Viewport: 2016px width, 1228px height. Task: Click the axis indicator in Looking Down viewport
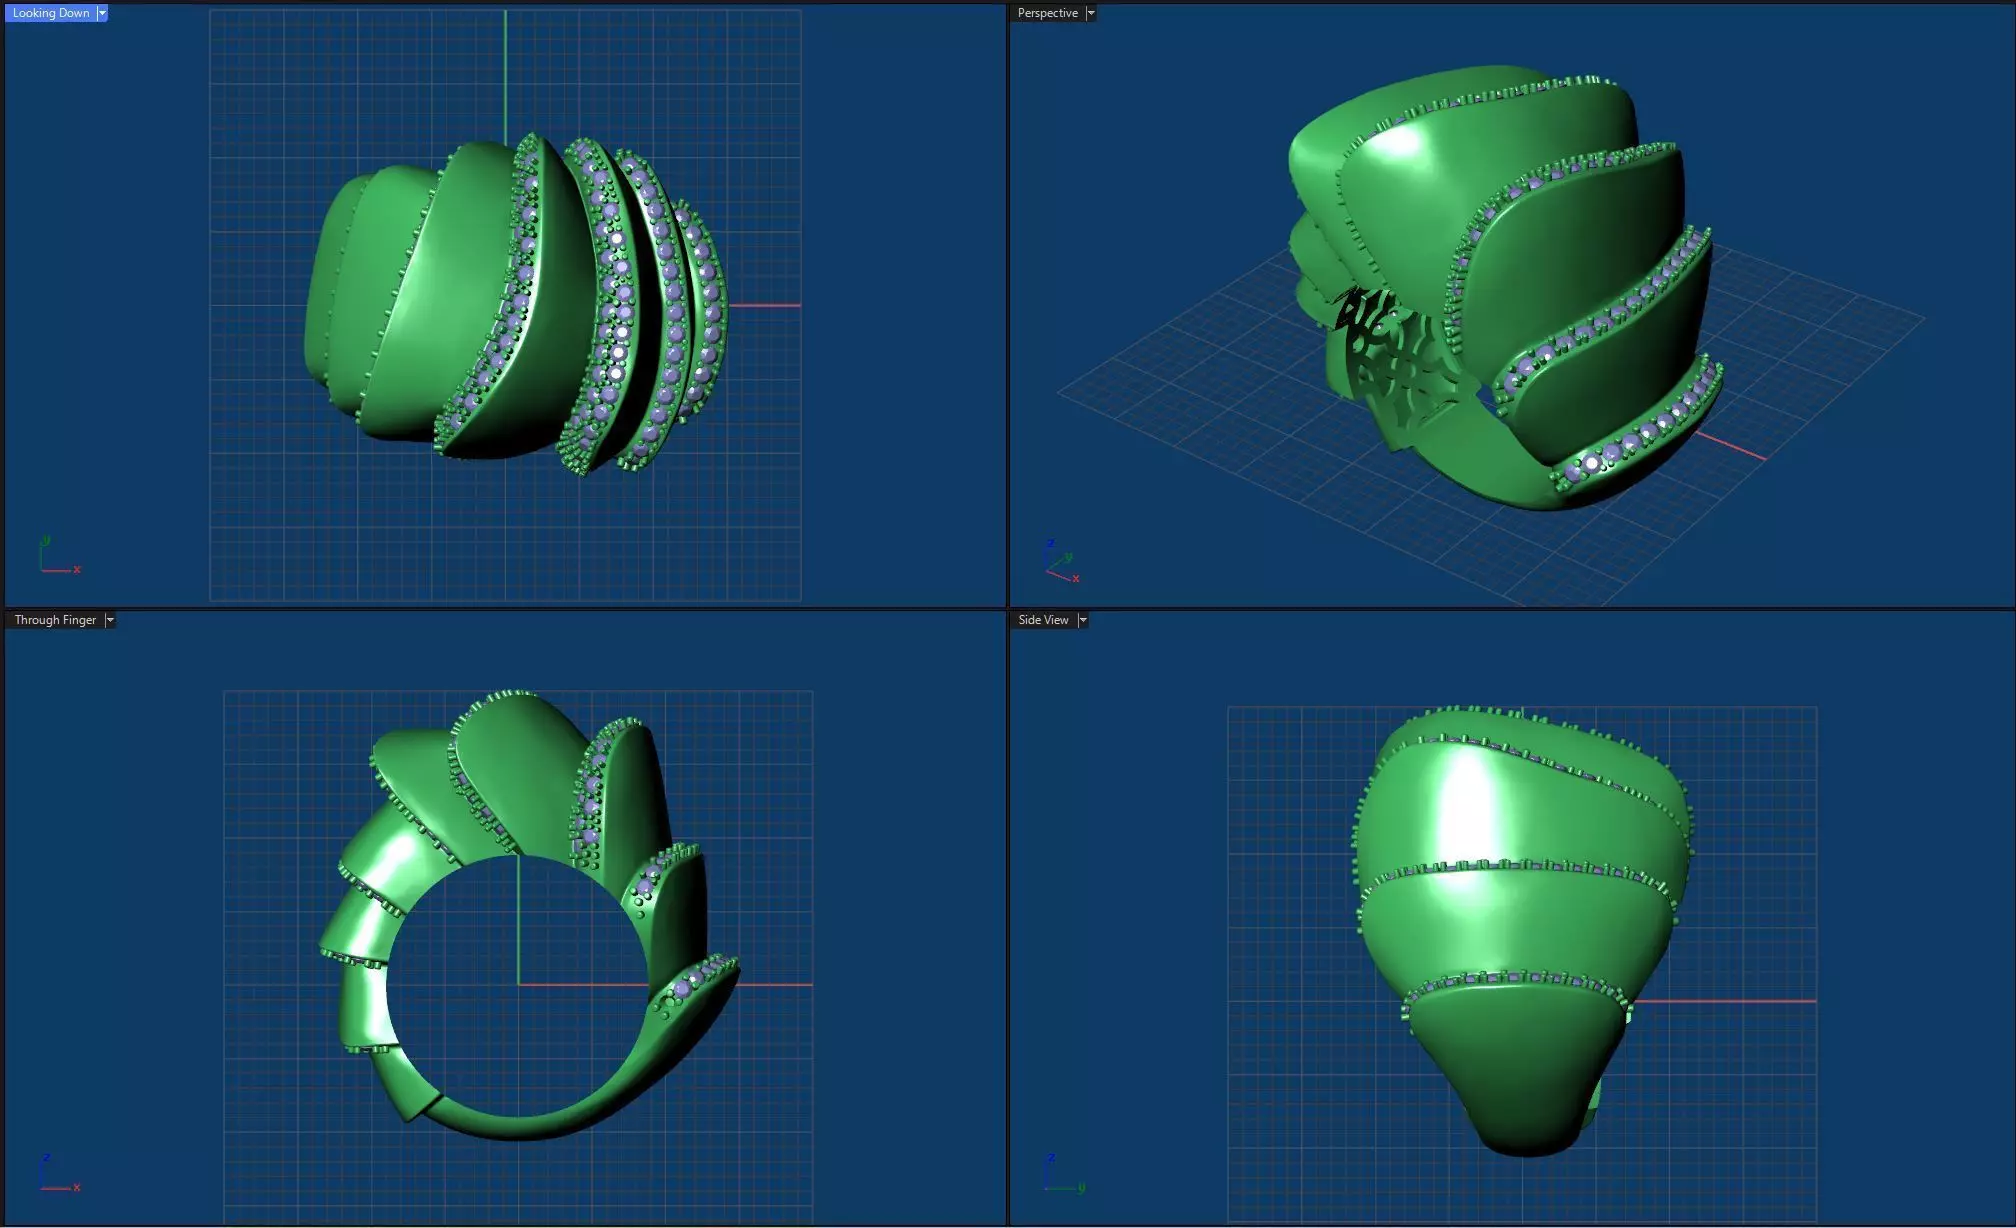59,555
